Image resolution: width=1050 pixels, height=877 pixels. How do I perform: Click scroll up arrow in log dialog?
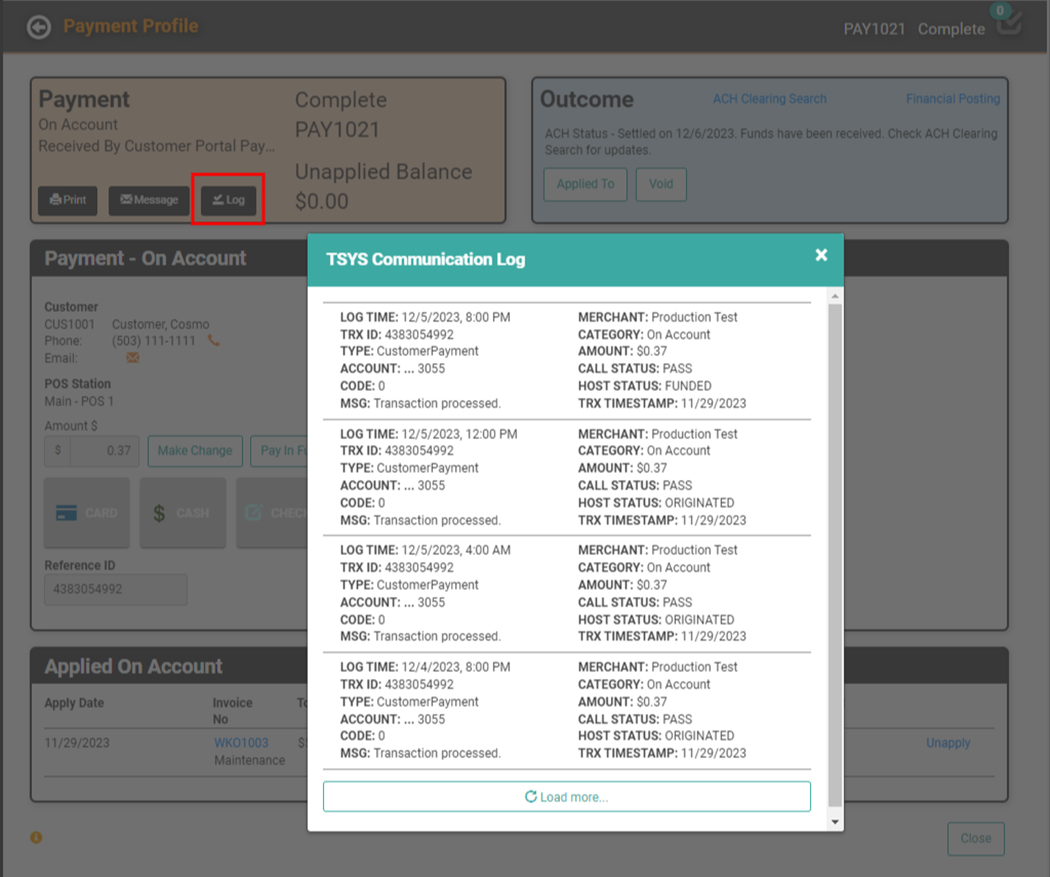(x=835, y=296)
